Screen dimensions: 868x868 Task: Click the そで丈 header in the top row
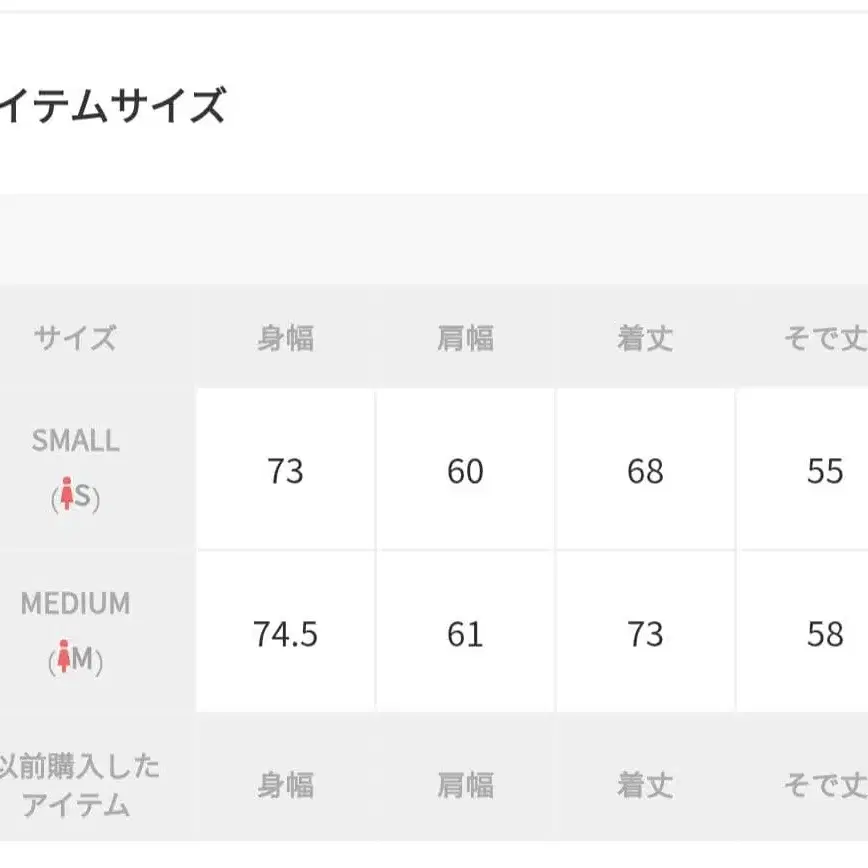pyautogui.click(x=825, y=338)
